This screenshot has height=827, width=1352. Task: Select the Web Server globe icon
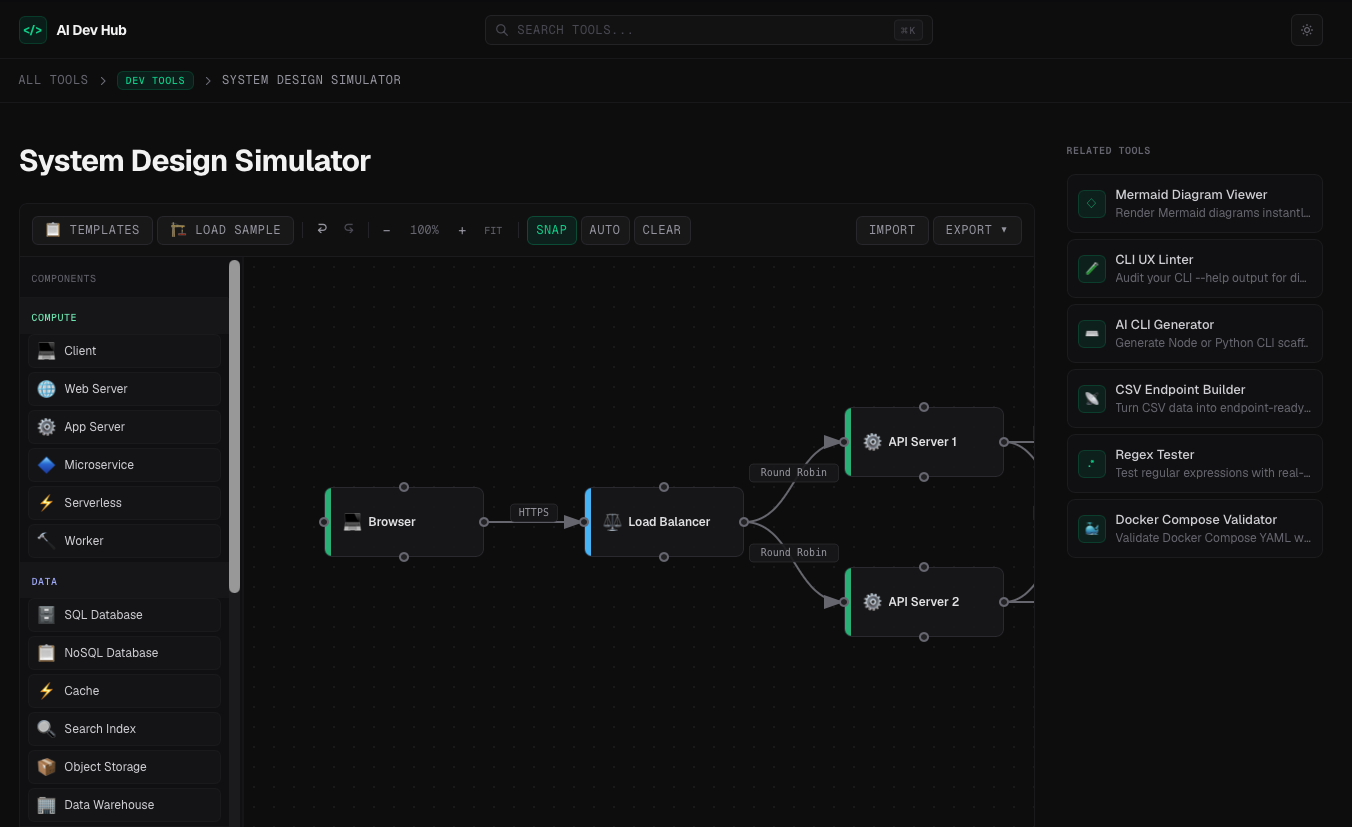point(46,389)
